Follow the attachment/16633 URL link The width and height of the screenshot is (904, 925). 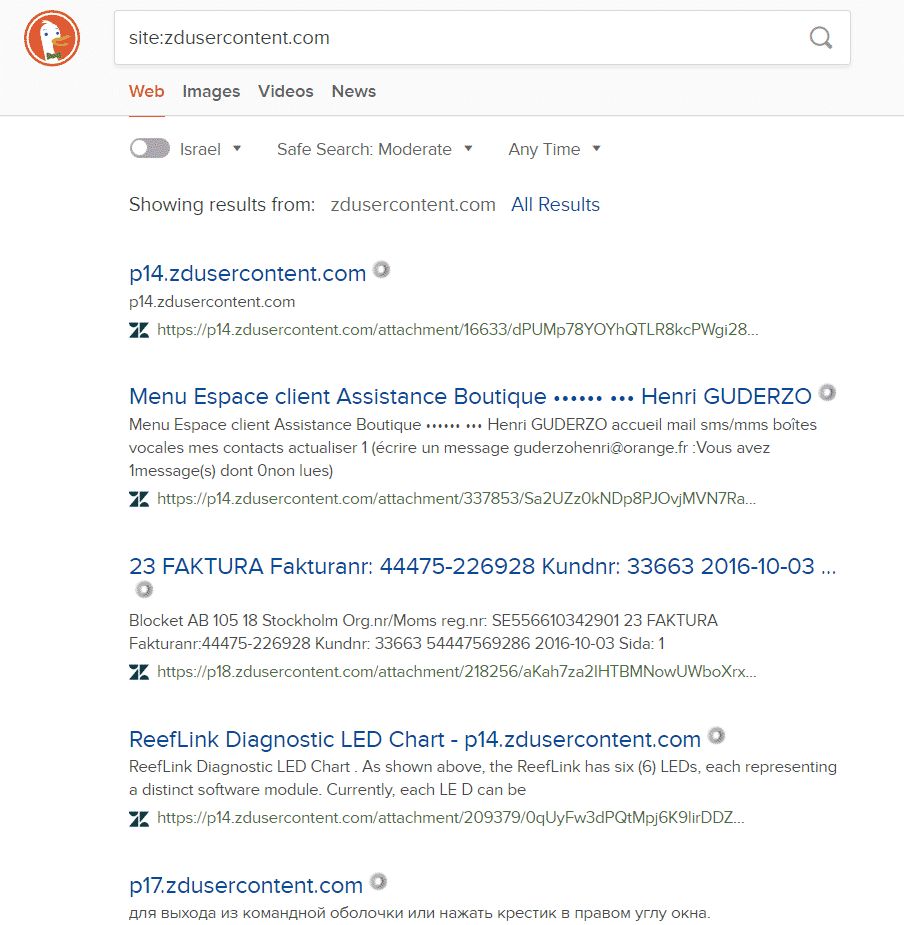pos(457,330)
